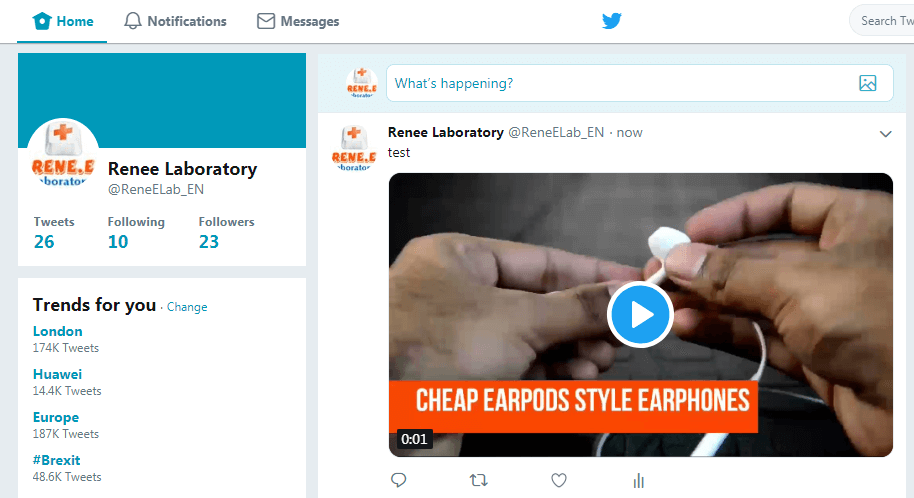Play the earphones video
The width and height of the screenshot is (914, 498).
point(640,315)
